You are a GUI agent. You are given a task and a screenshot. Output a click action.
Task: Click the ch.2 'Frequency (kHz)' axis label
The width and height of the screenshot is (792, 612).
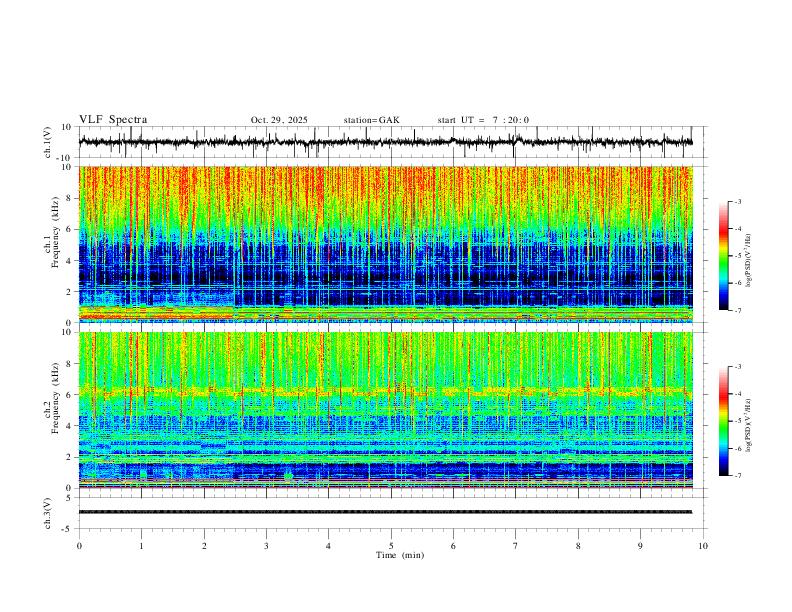(x=55, y=398)
